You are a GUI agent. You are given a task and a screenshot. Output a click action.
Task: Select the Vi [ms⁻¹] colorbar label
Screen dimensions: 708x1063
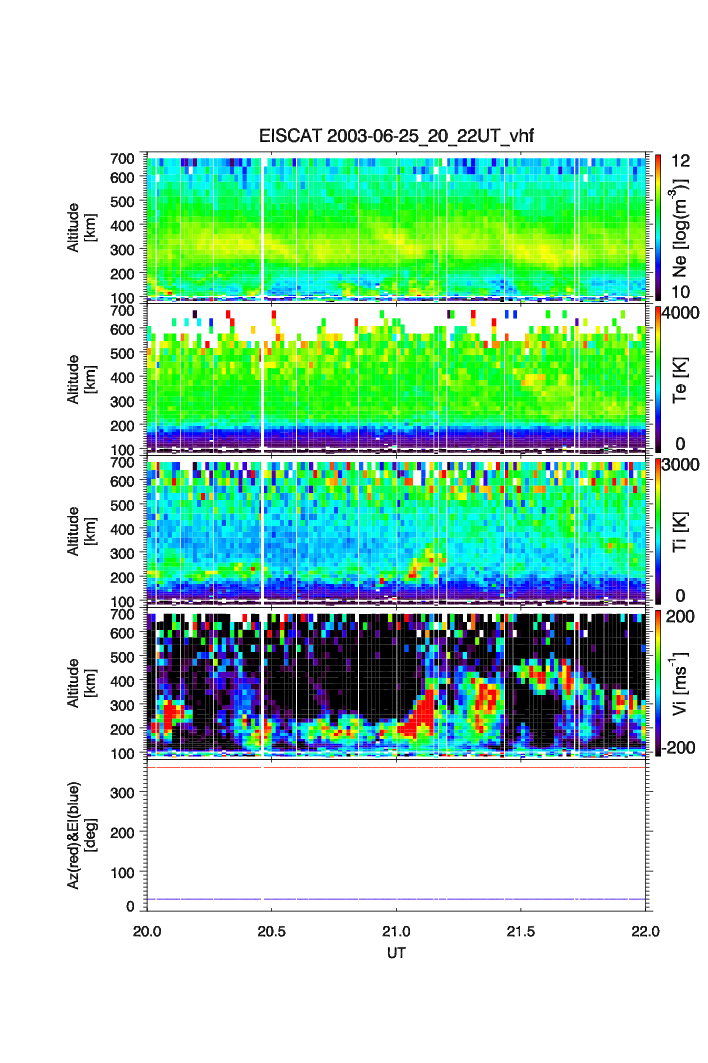681,682
